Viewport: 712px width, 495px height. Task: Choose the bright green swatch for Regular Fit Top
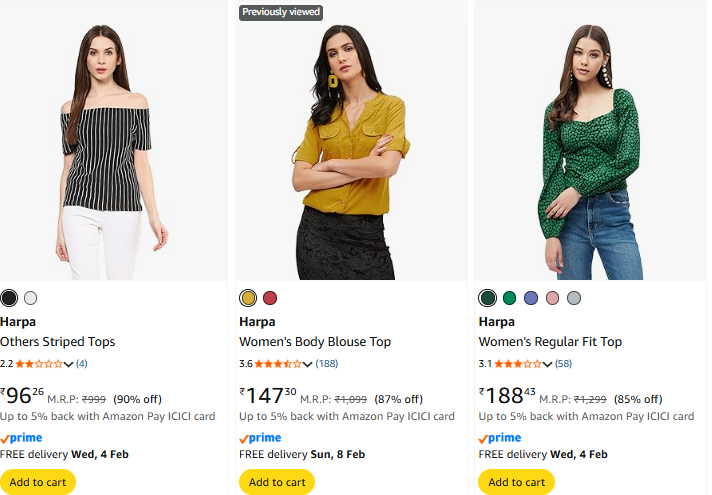pyautogui.click(x=510, y=298)
